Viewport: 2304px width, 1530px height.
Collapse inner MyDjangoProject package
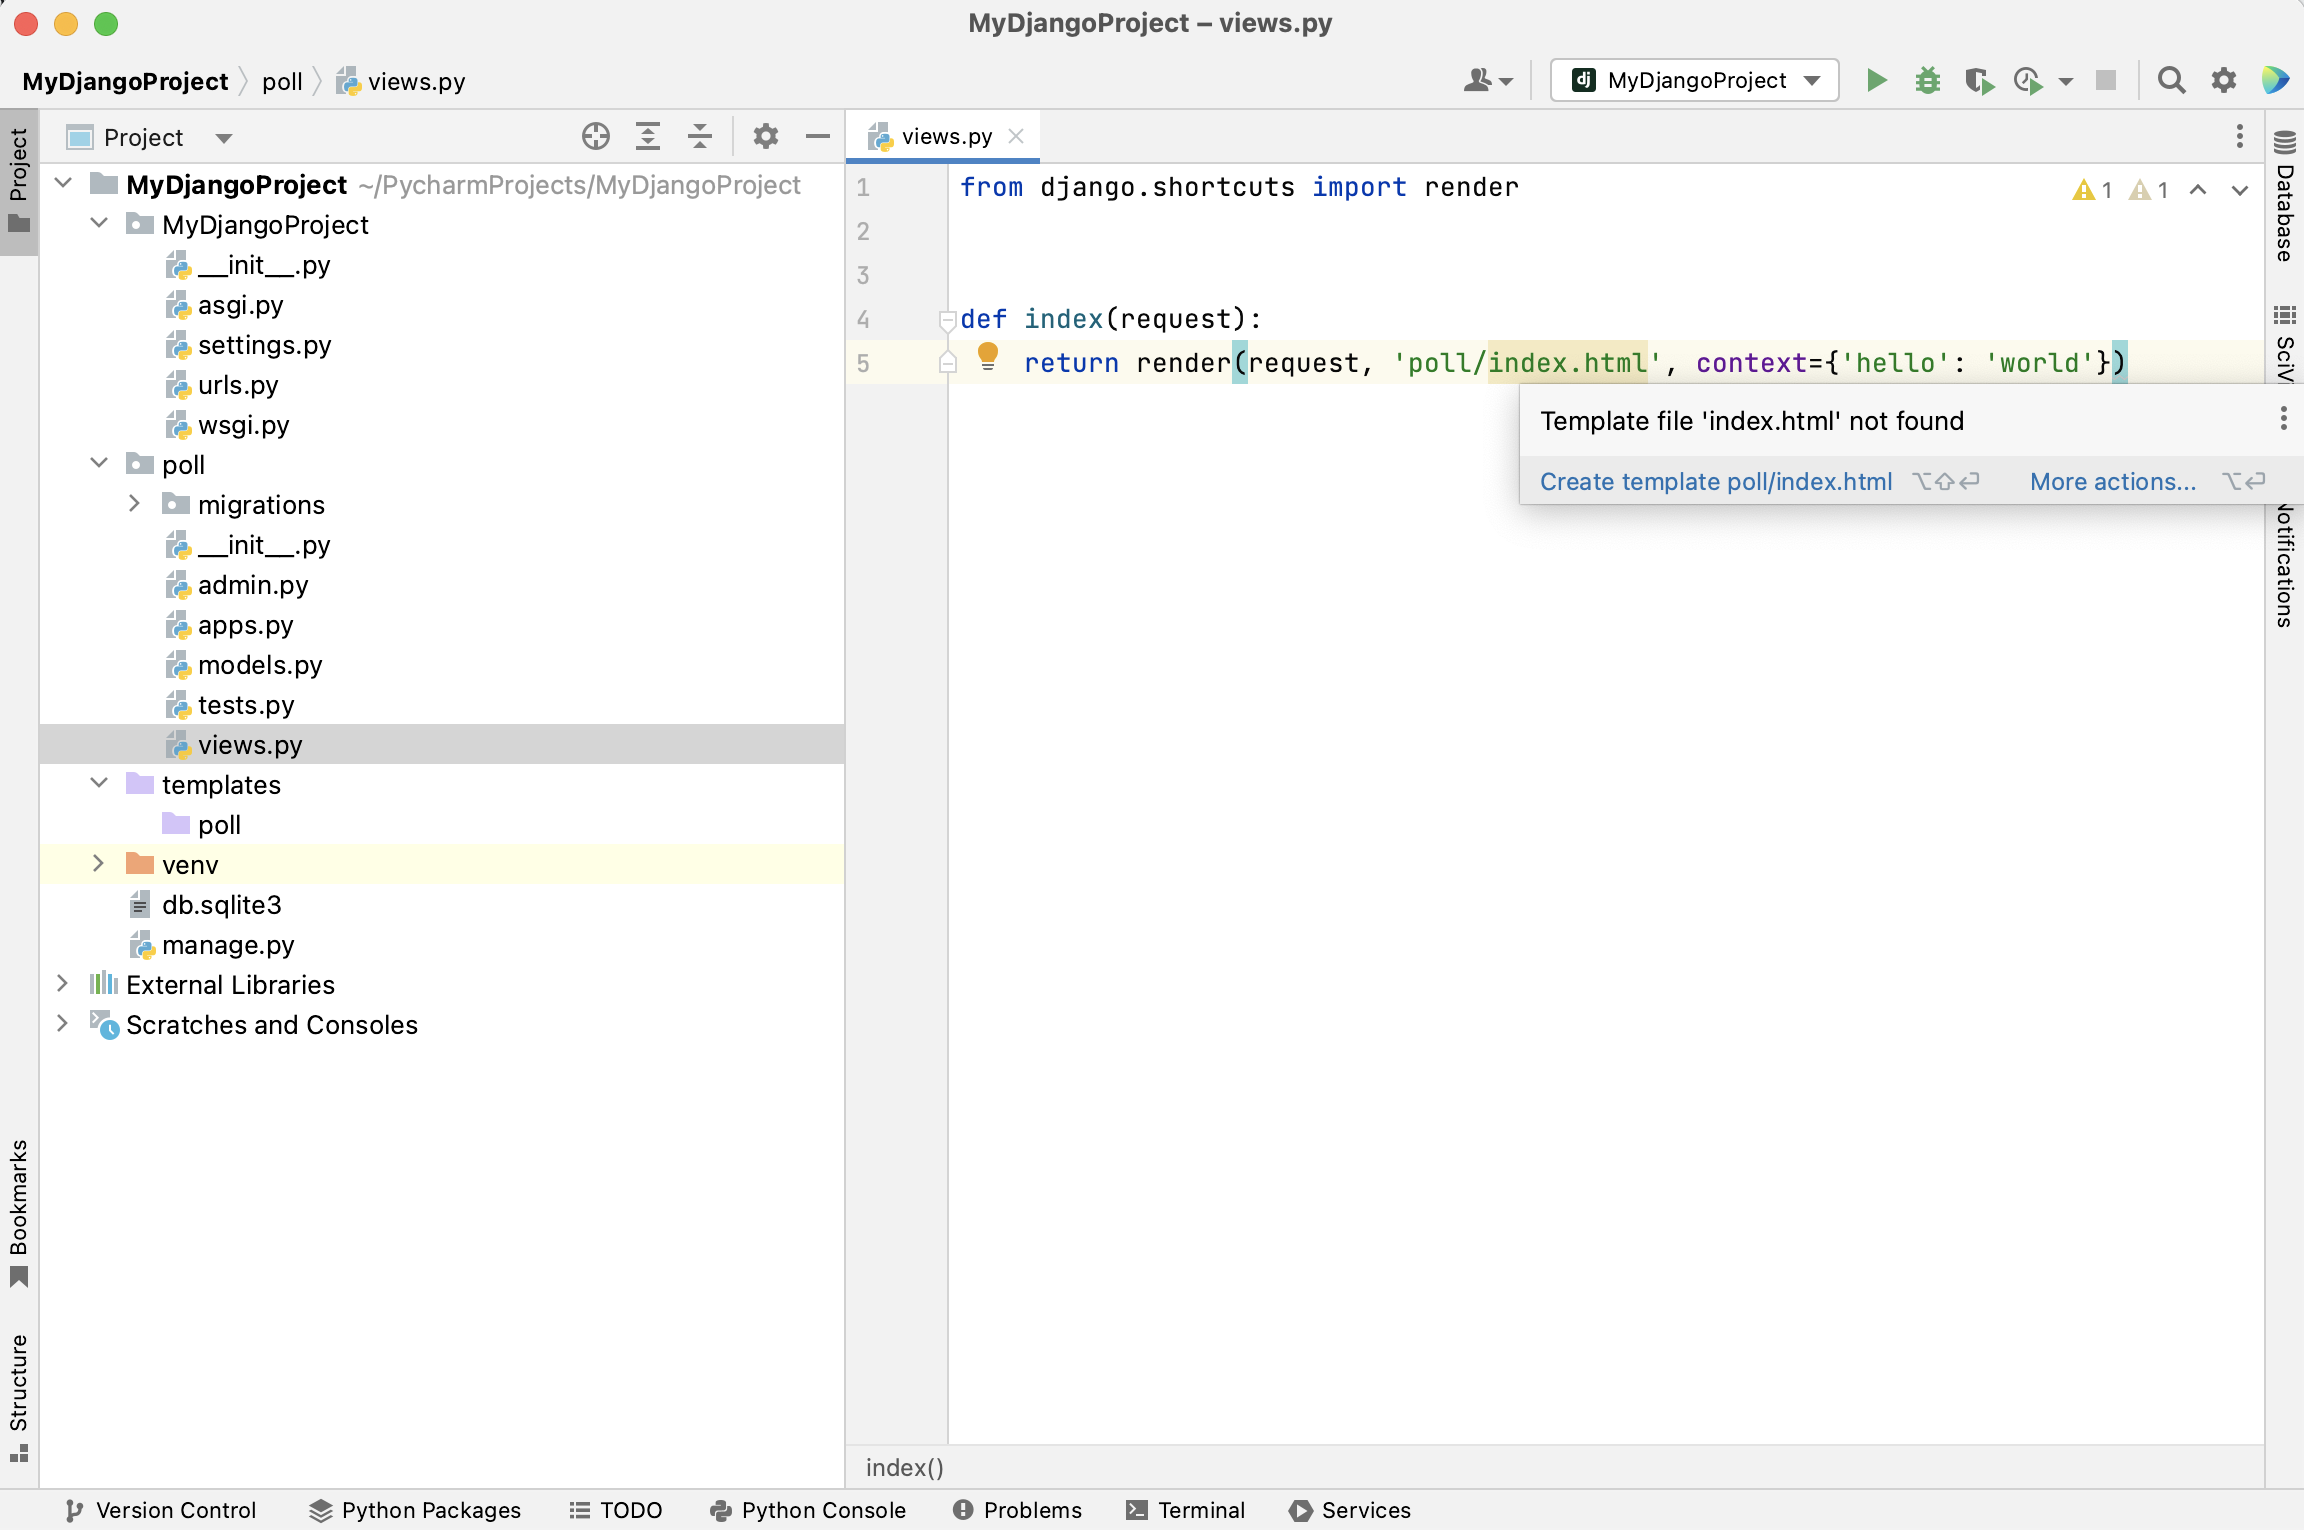pos(99,223)
